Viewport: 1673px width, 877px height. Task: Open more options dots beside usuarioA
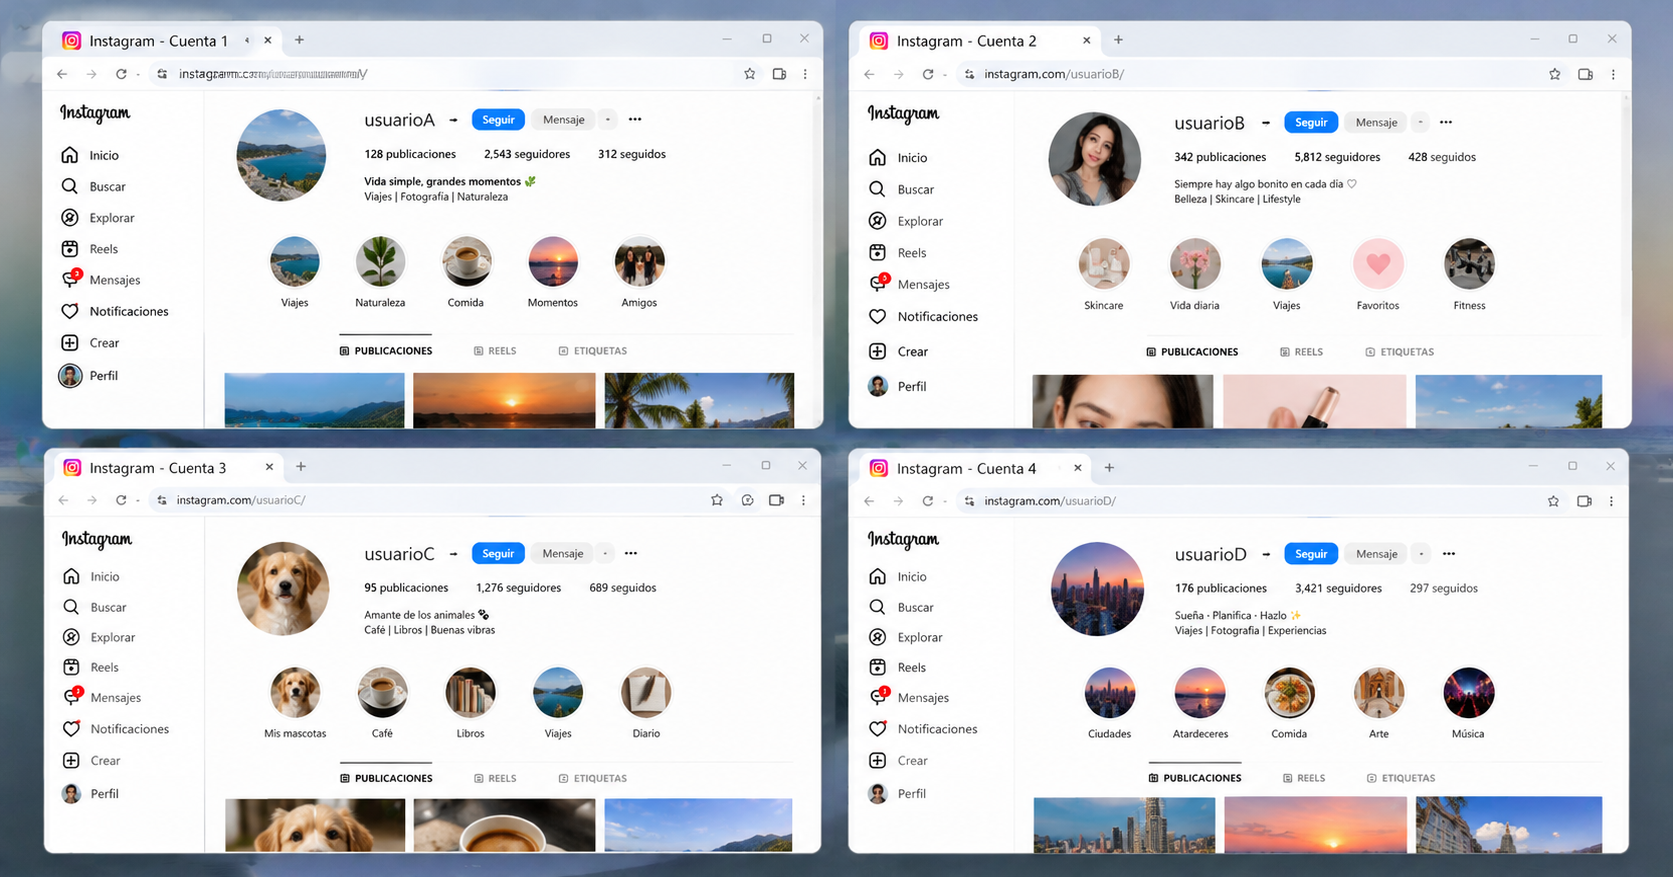click(635, 119)
